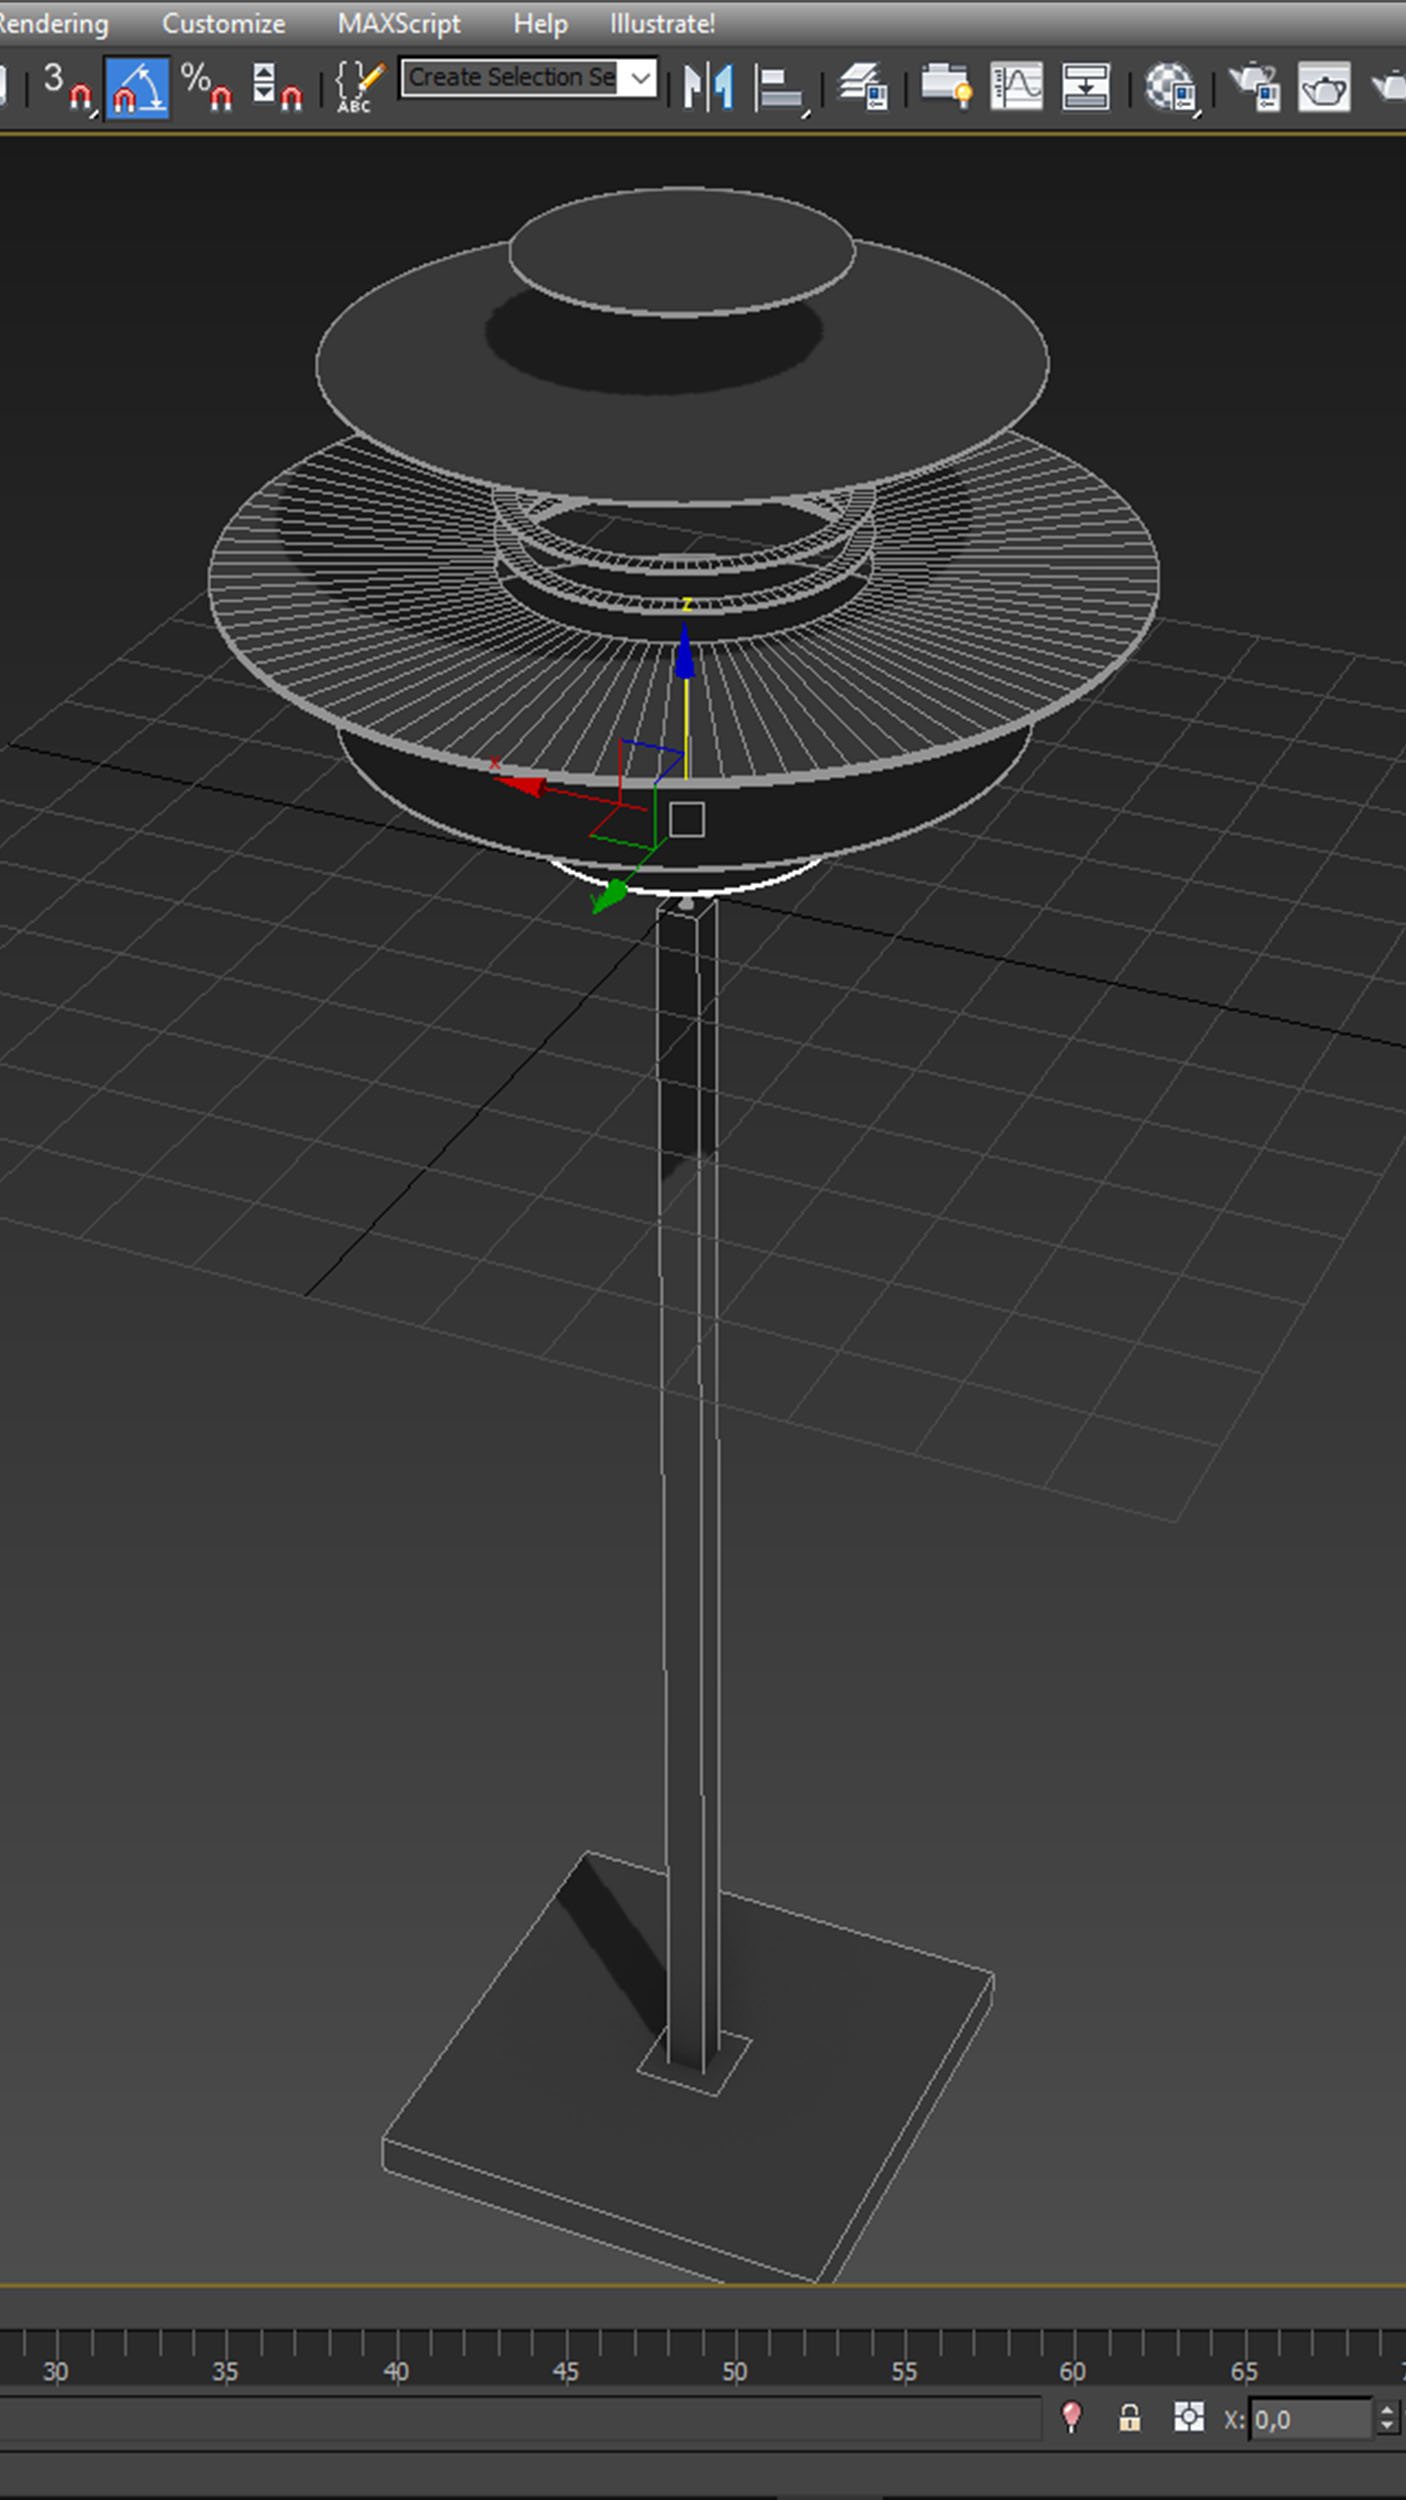The image size is (1406, 2500).
Task: Open the Material Editor
Action: [x=1170, y=87]
